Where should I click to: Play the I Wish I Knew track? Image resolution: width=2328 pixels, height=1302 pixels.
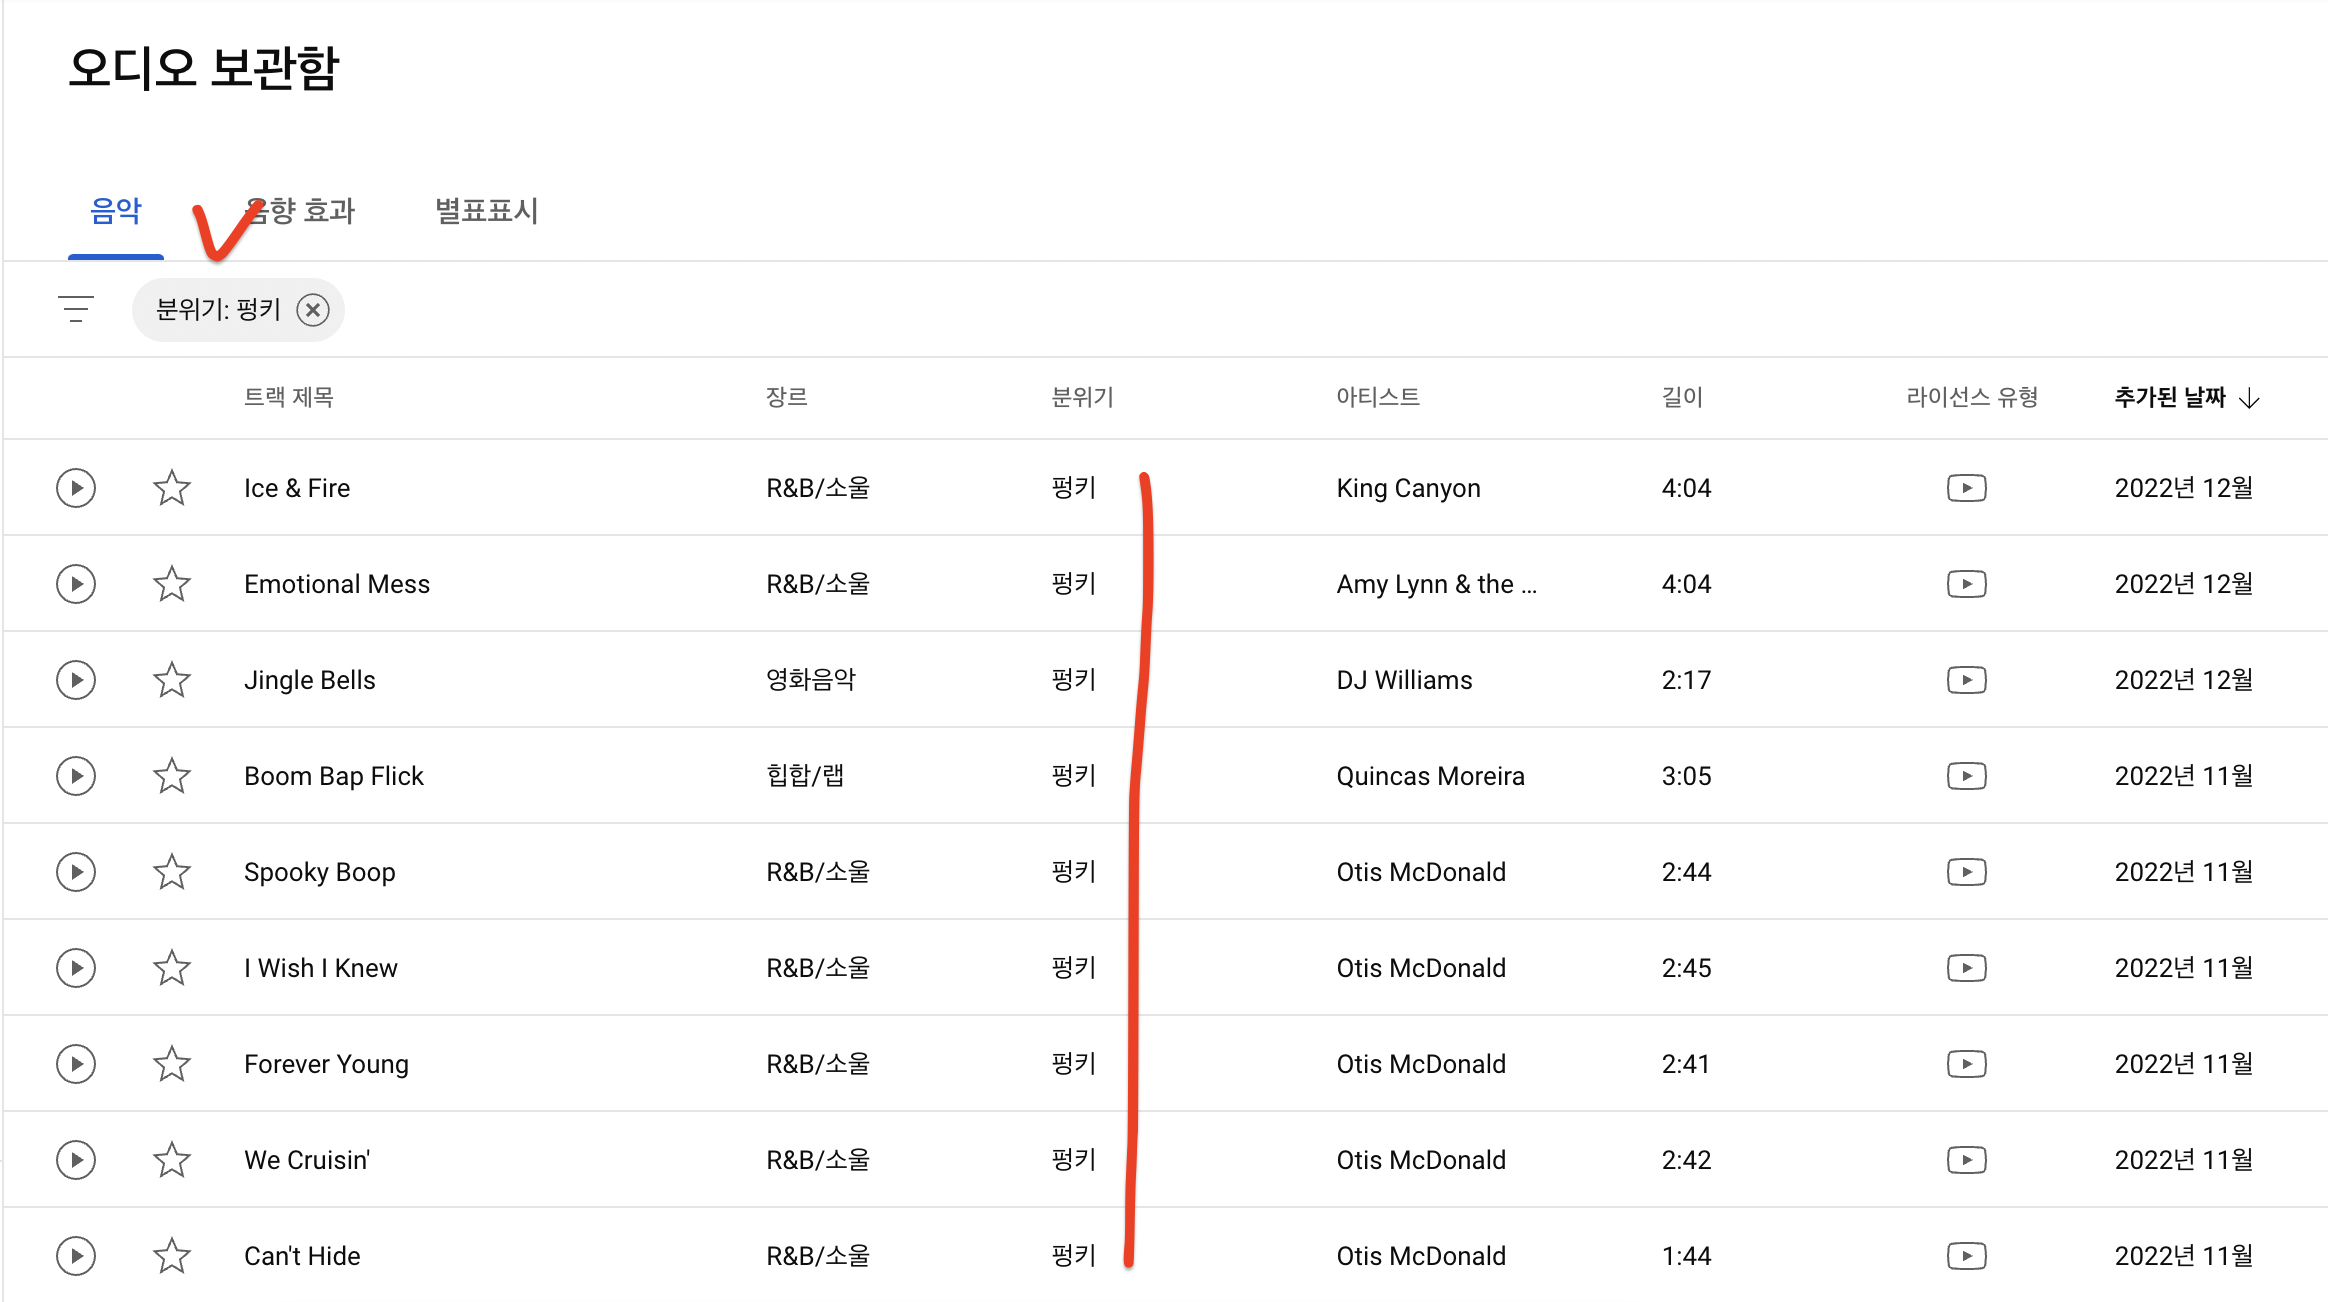[76, 968]
